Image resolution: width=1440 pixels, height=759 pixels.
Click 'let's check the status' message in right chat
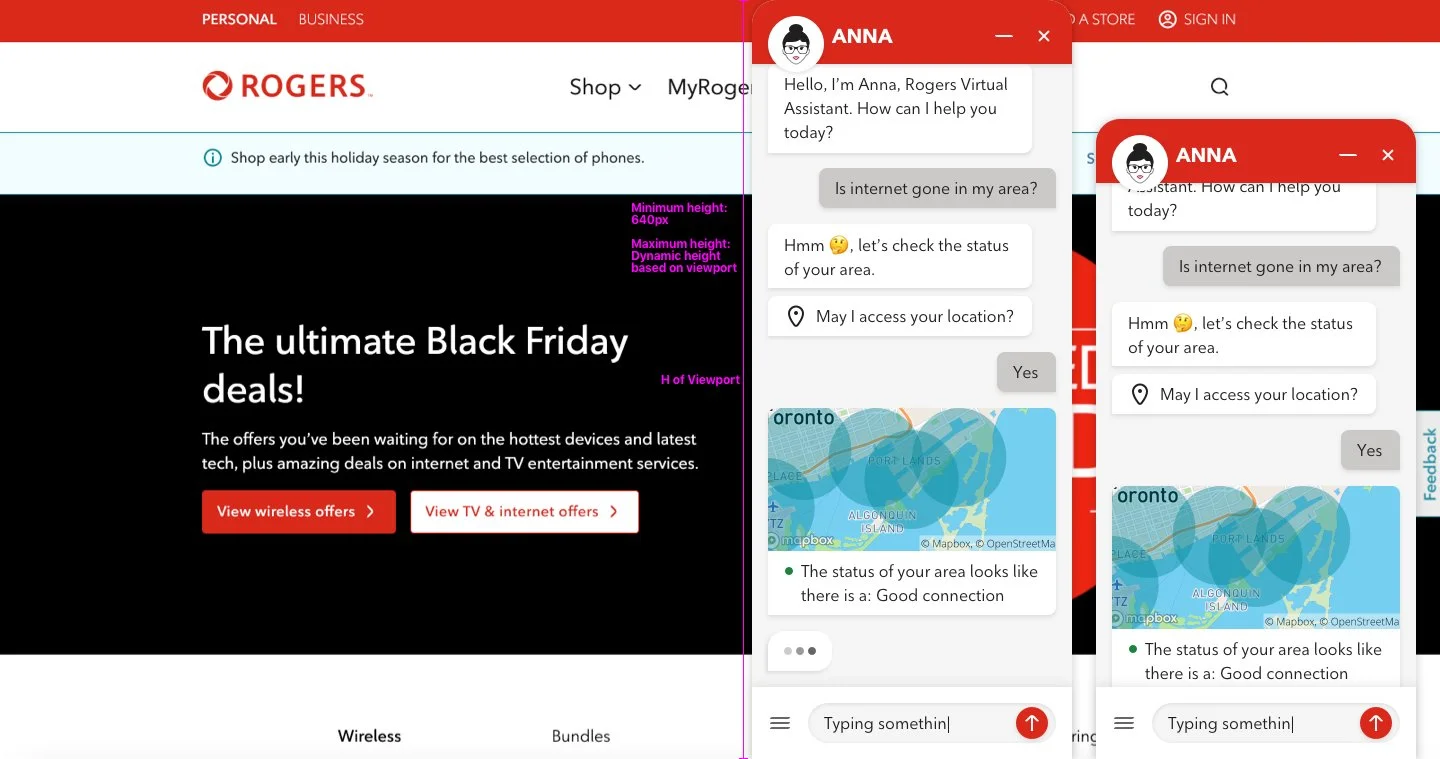click(1244, 335)
